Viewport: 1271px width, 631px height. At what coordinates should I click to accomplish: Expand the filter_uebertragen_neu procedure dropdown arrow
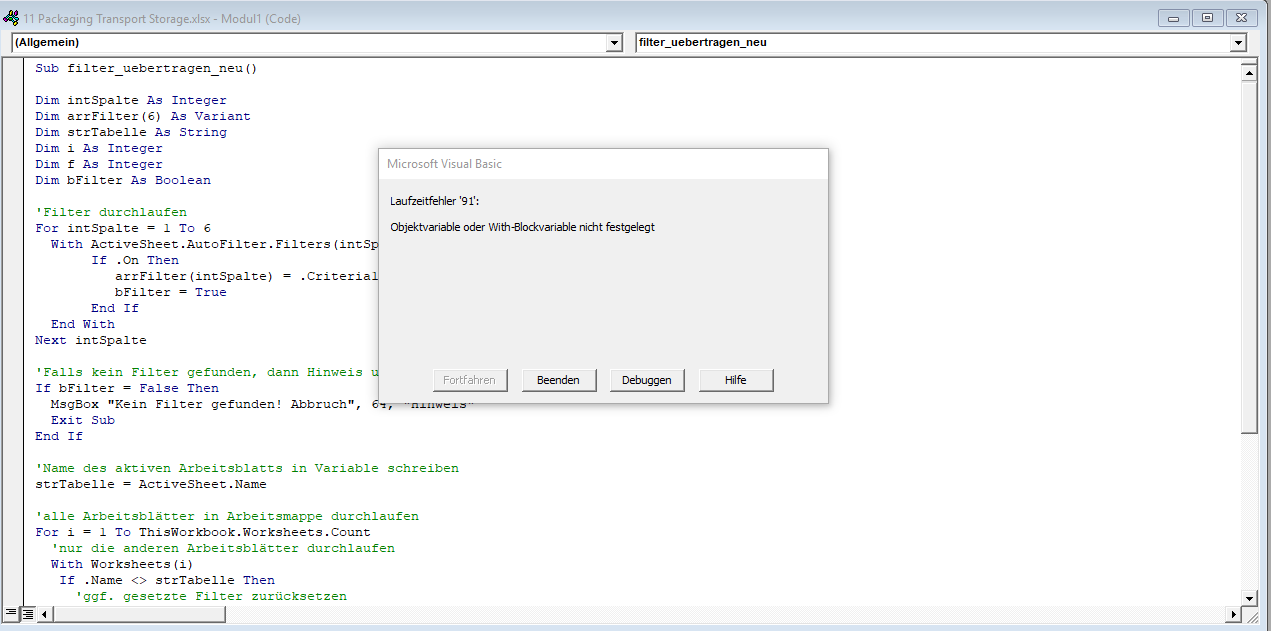pos(1238,43)
